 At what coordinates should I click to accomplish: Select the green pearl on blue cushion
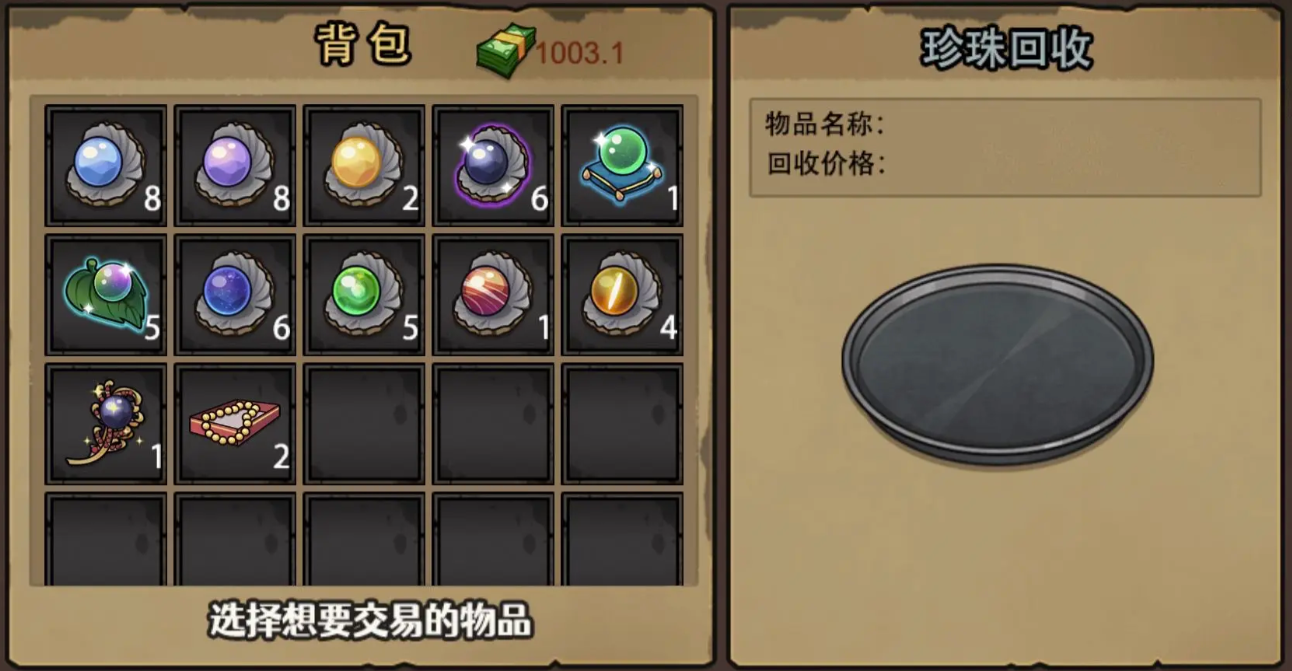622,166
